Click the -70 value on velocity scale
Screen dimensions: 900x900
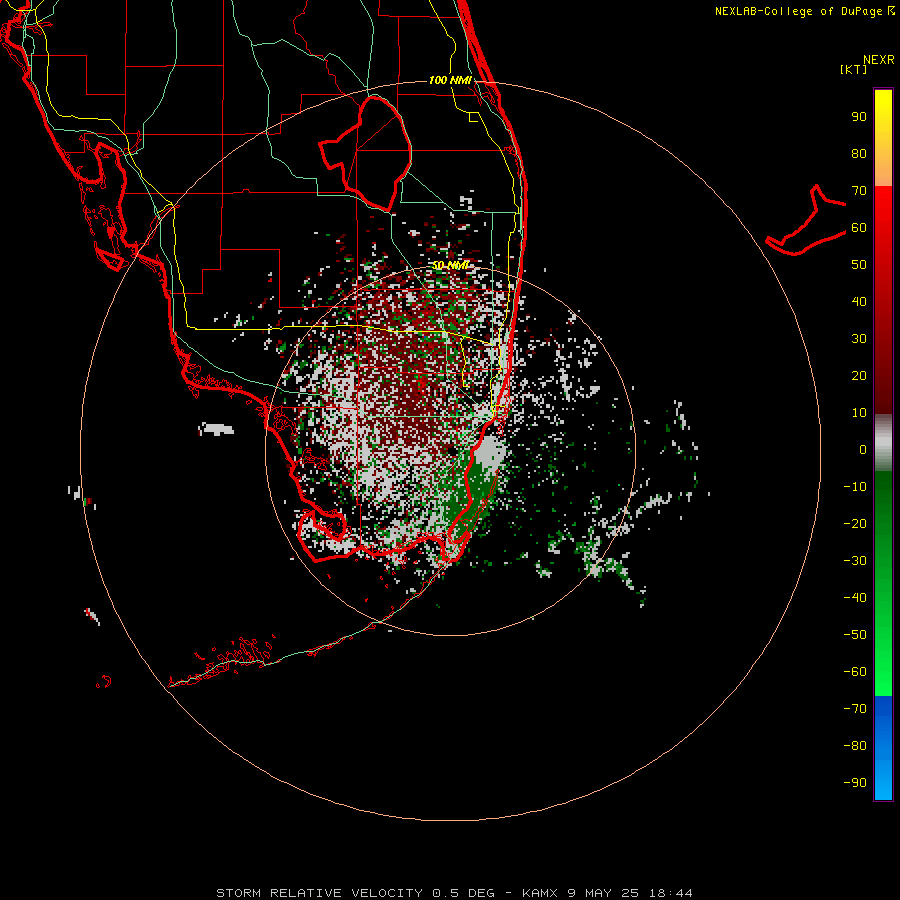[855, 709]
